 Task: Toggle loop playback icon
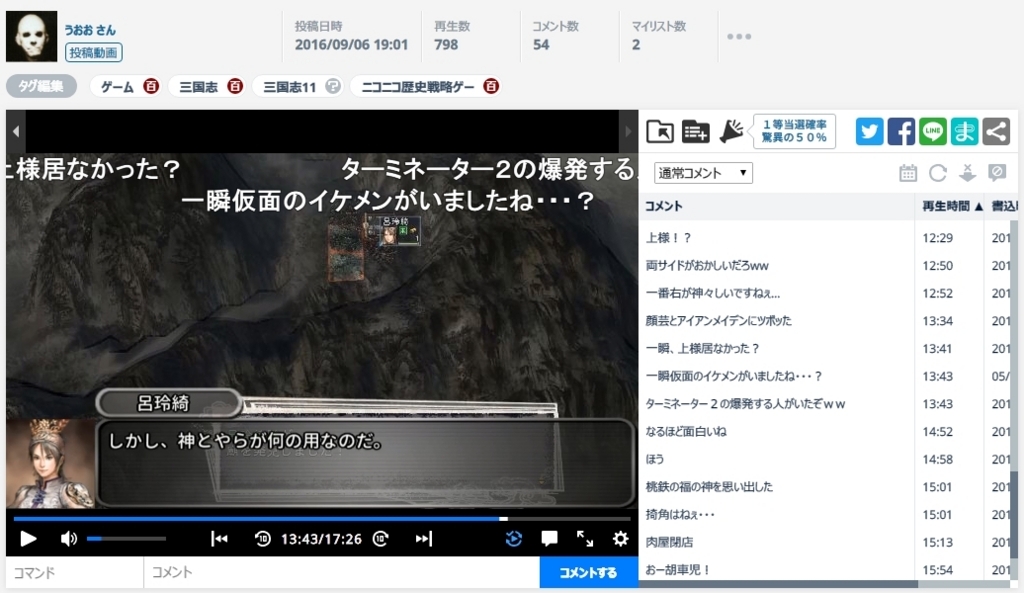(514, 539)
